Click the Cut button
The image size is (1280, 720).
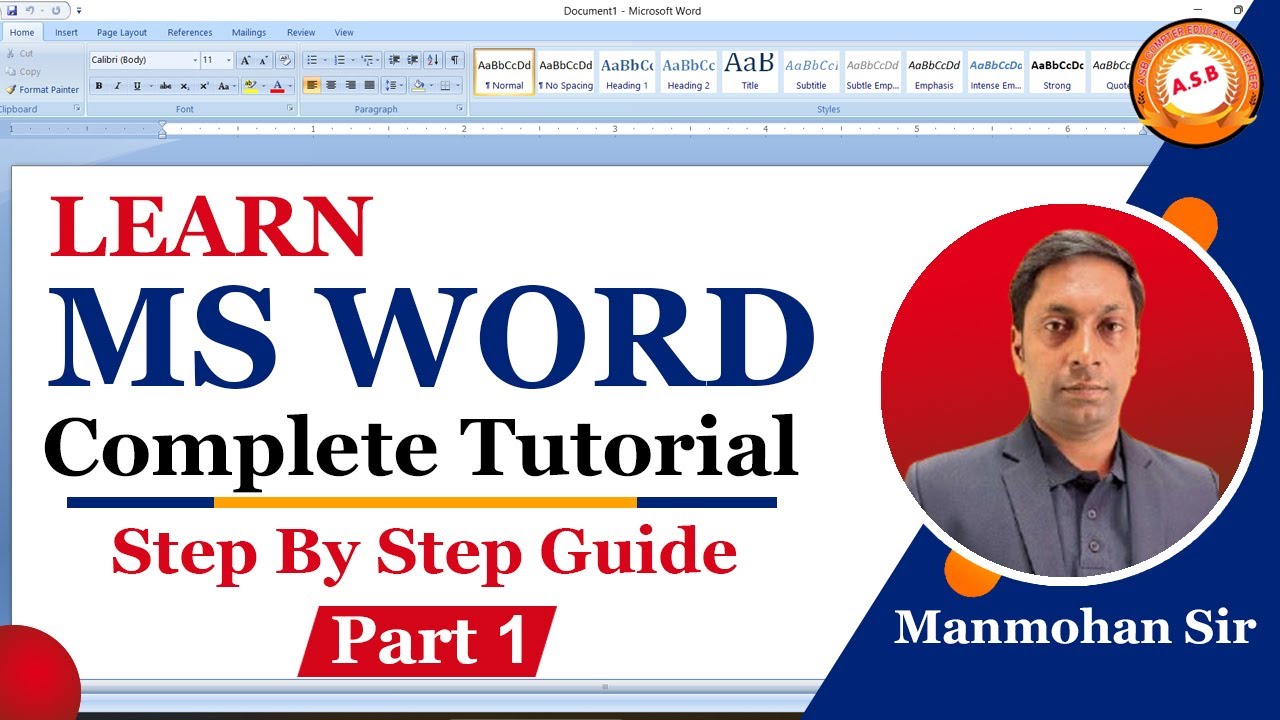(x=20, y=53)
